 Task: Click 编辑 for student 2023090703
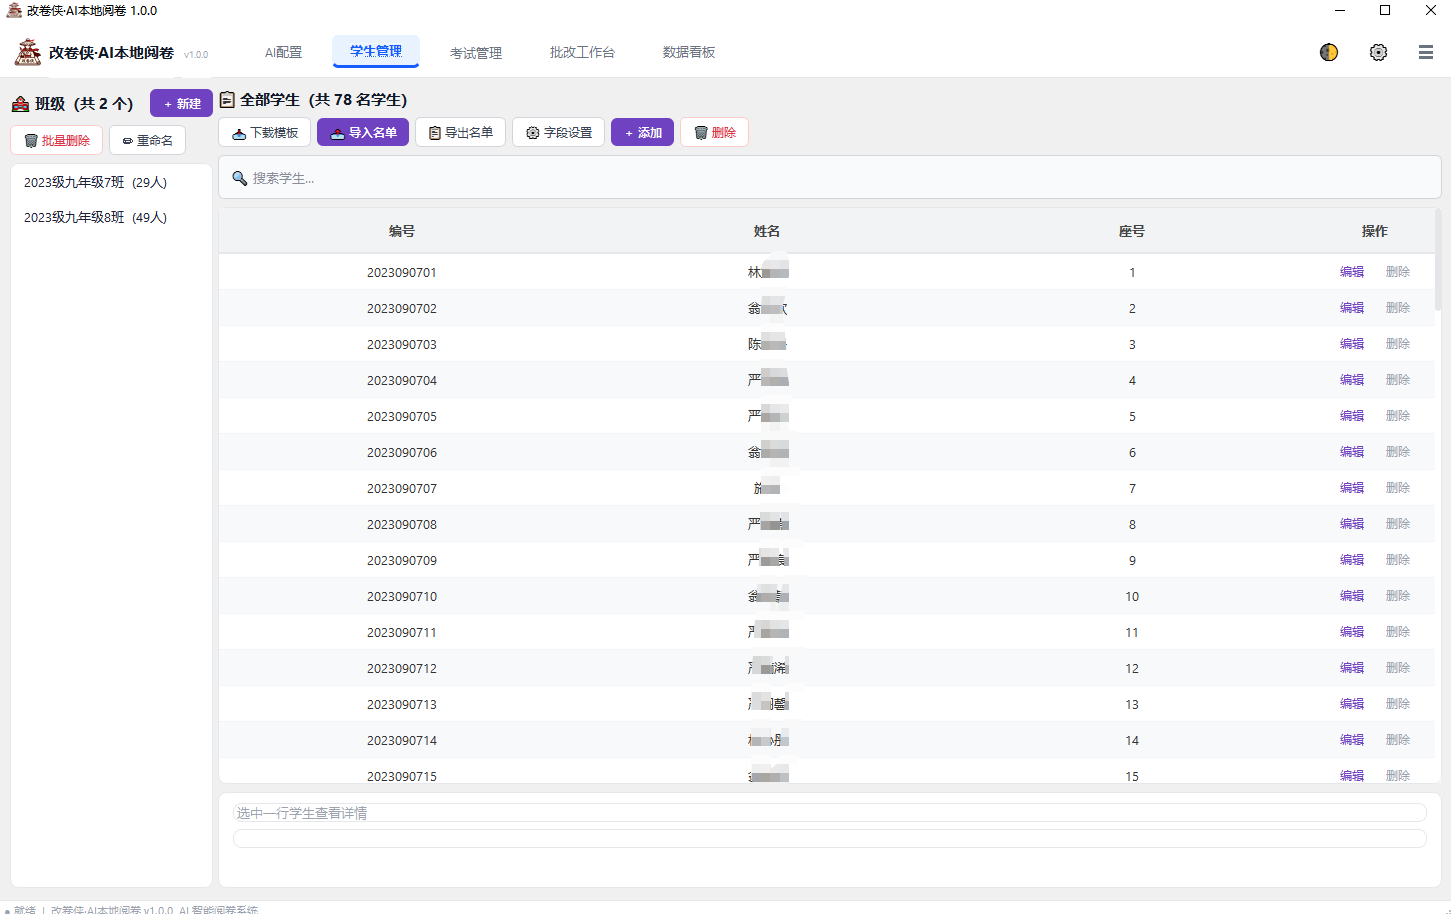[x=1352, y=344]
